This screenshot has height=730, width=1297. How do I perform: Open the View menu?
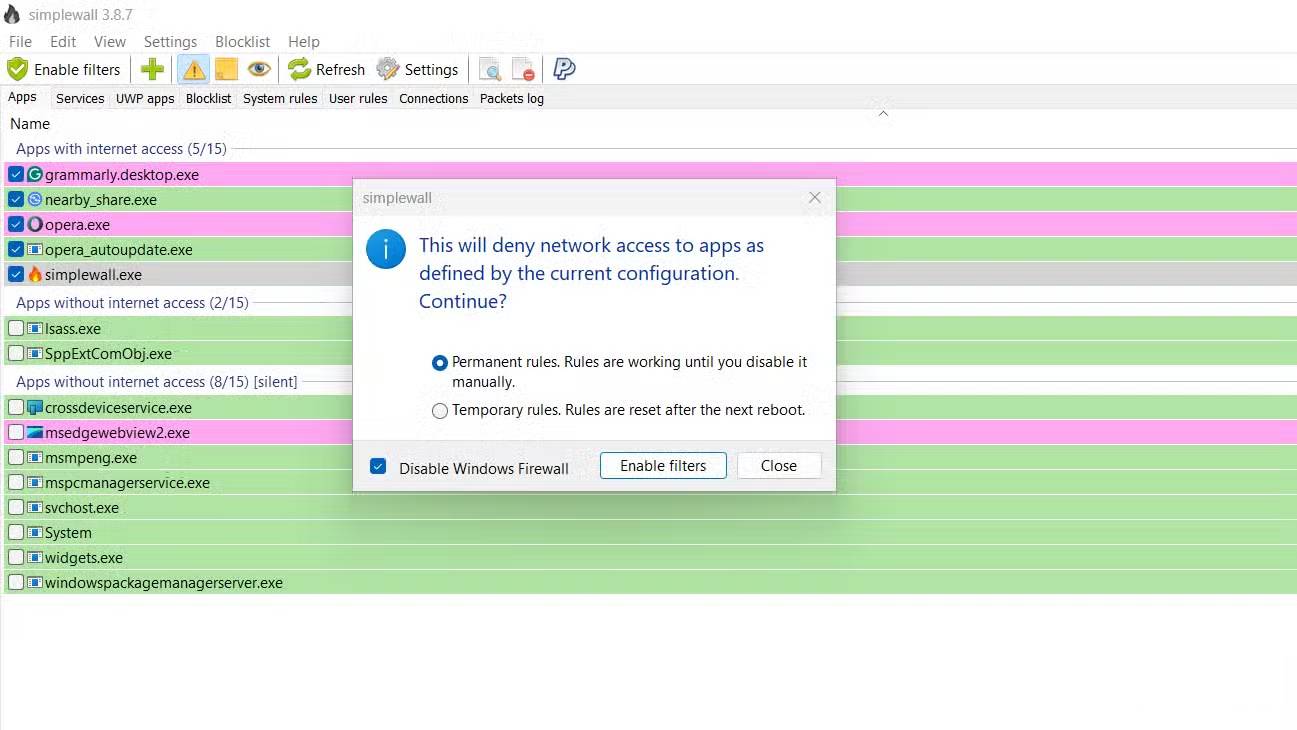pyautogui.click(x=110, y=41)
